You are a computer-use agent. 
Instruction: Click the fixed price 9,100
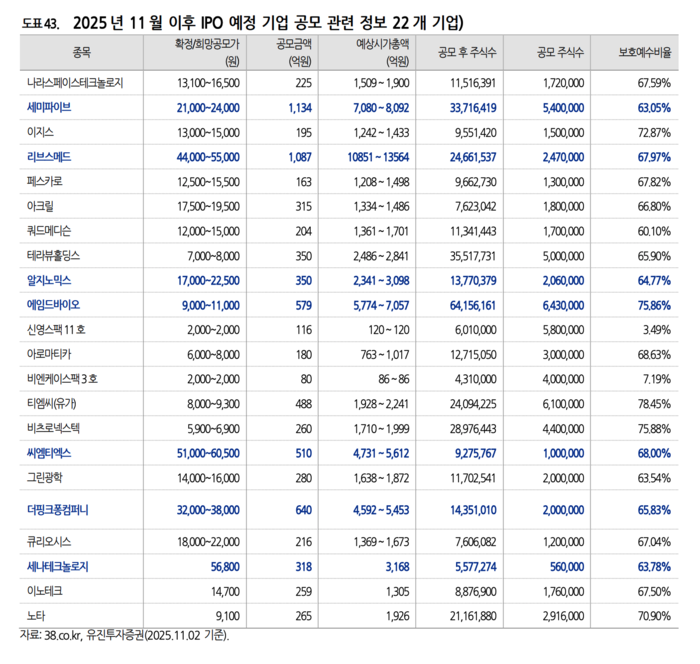coord(228,616)
